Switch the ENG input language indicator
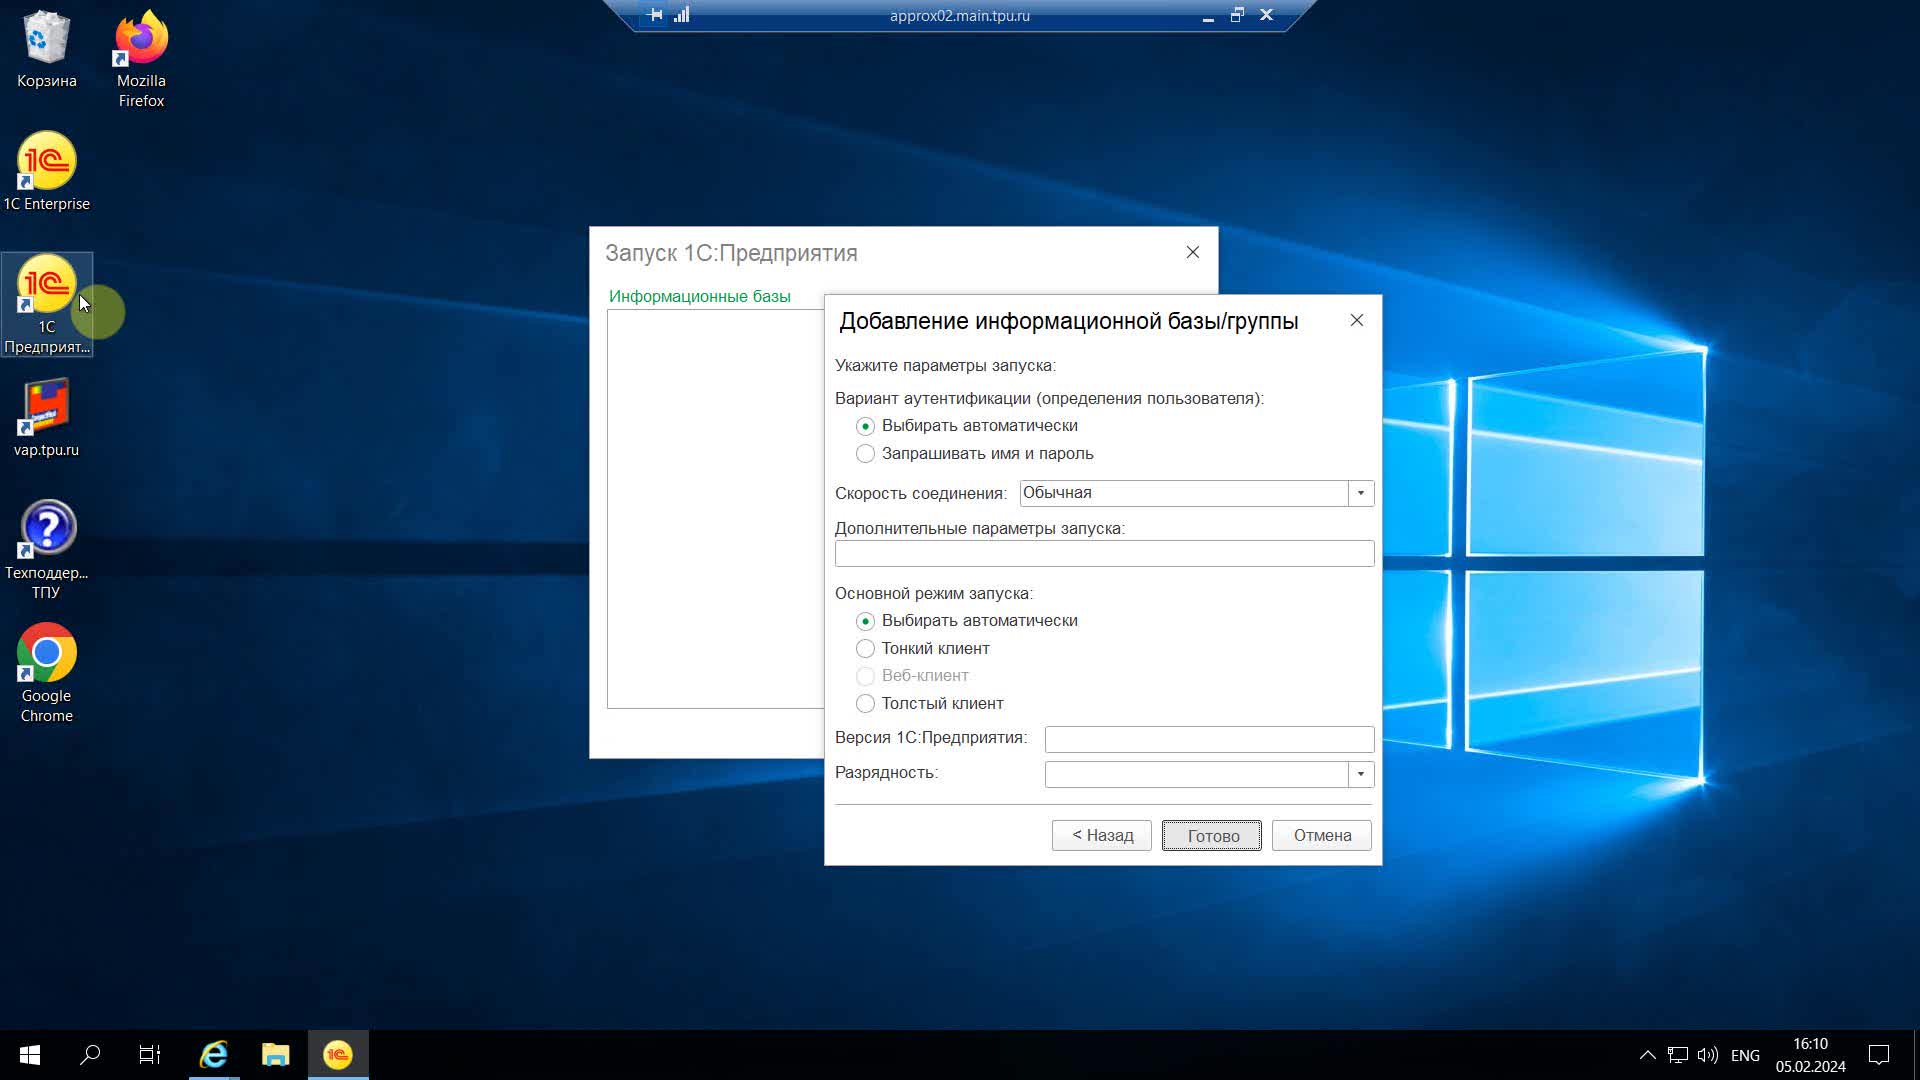Screen dimensions: 1920x1080 [x=1745, y=1055]
